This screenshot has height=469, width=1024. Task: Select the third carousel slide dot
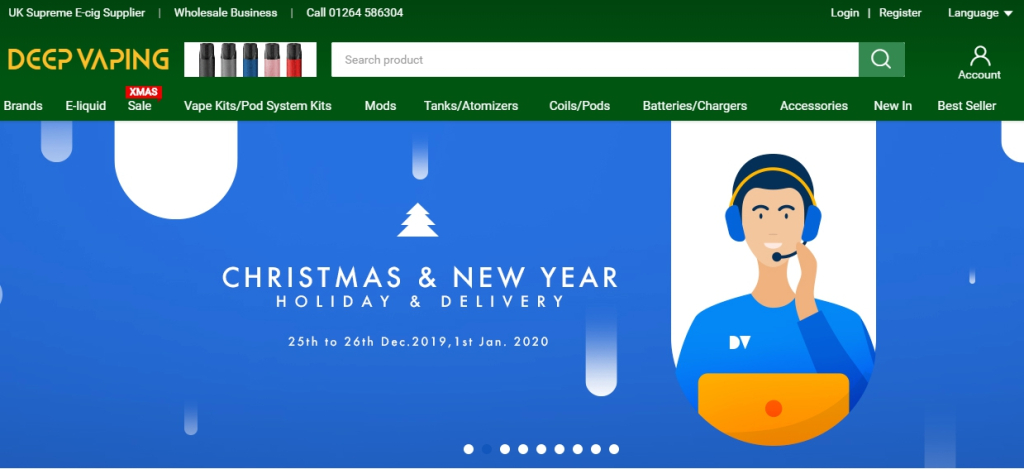click(x=505, y=449)
